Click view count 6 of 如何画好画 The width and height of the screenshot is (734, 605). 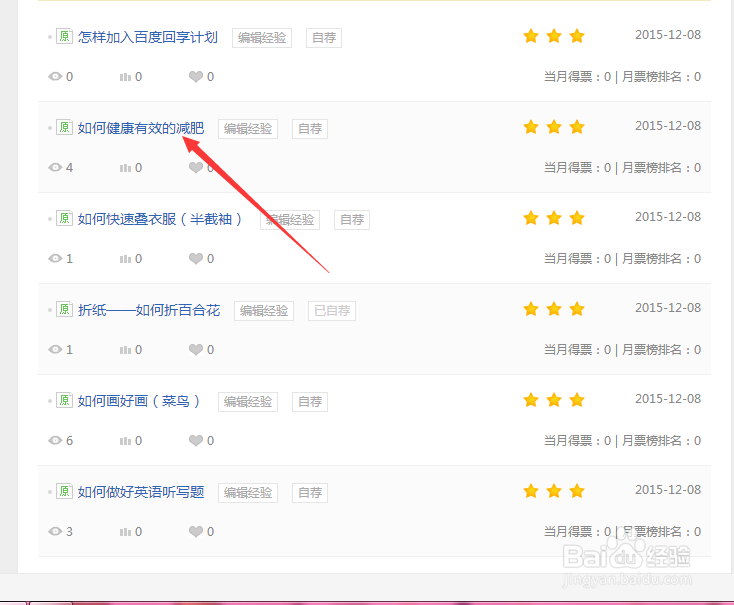pos(69,441)
